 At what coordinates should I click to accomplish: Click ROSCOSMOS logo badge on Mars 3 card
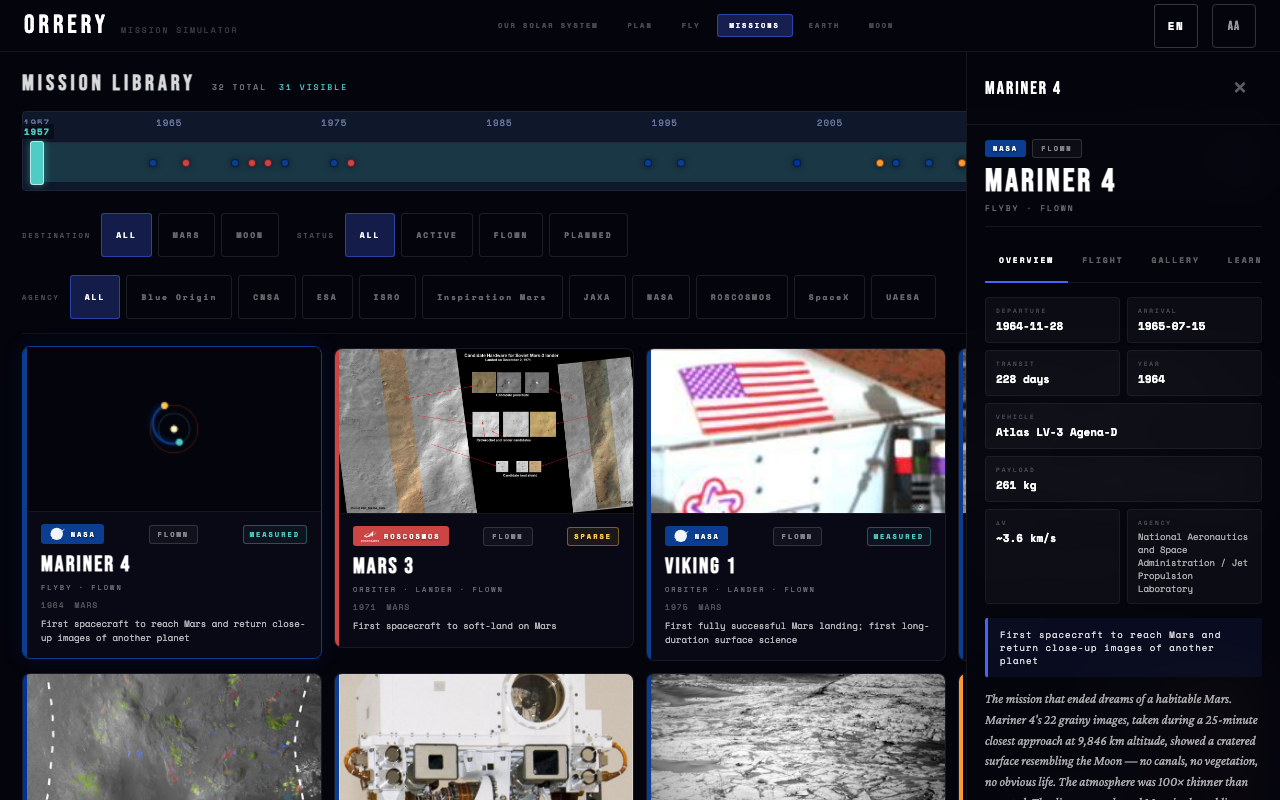tap(400, 536)
